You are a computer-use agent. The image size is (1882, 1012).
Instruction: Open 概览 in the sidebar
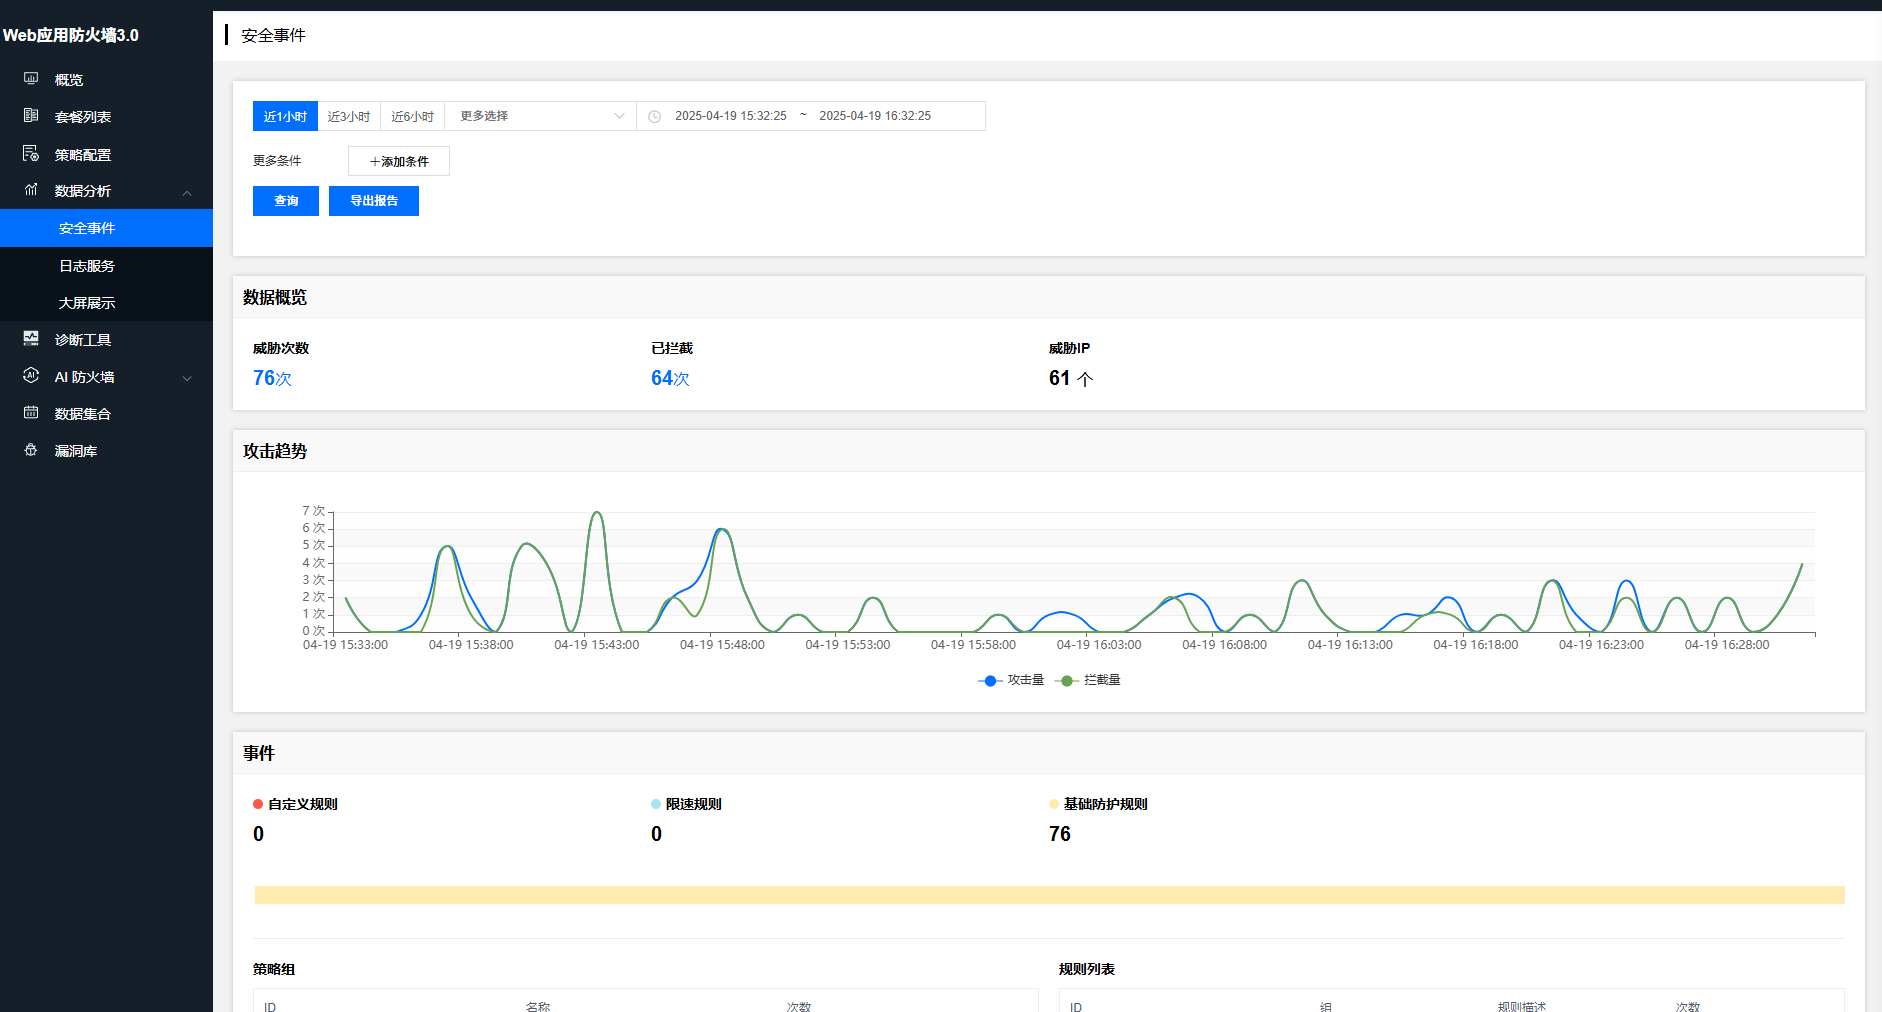pos(69,80)
